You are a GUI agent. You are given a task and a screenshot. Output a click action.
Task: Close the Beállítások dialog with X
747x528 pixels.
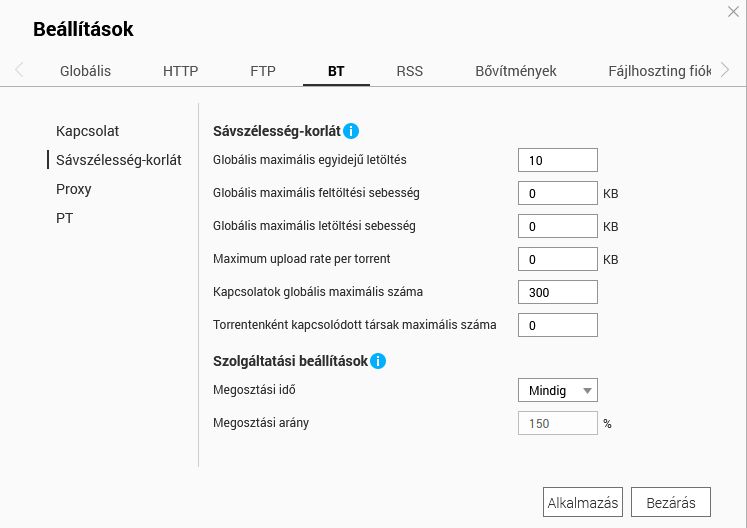[733, 11]
